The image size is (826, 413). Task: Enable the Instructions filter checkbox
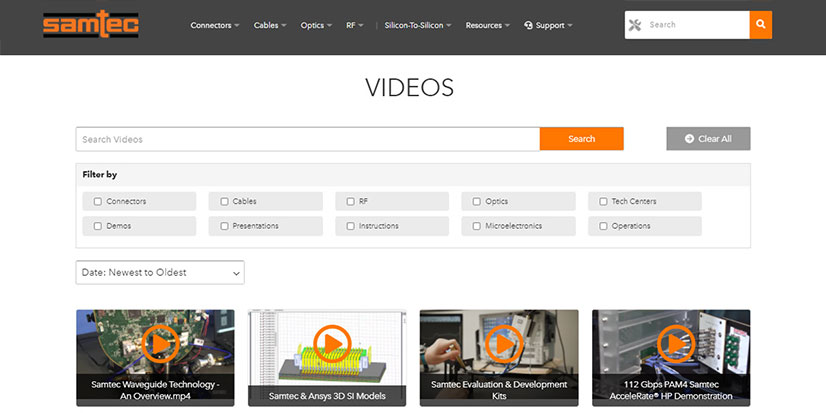point(350,226)
